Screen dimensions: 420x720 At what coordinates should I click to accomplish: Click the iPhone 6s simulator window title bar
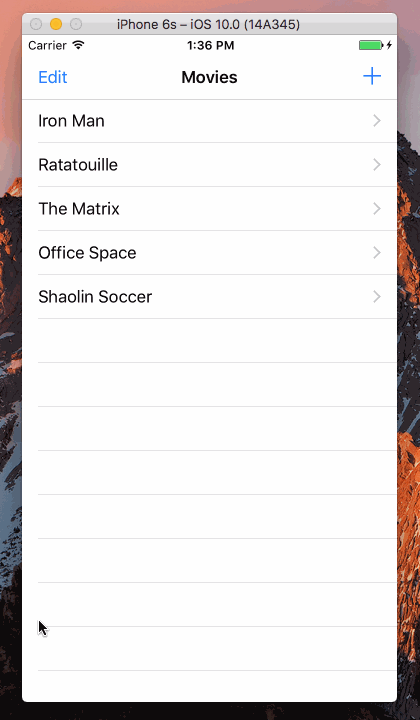(209, 24)
